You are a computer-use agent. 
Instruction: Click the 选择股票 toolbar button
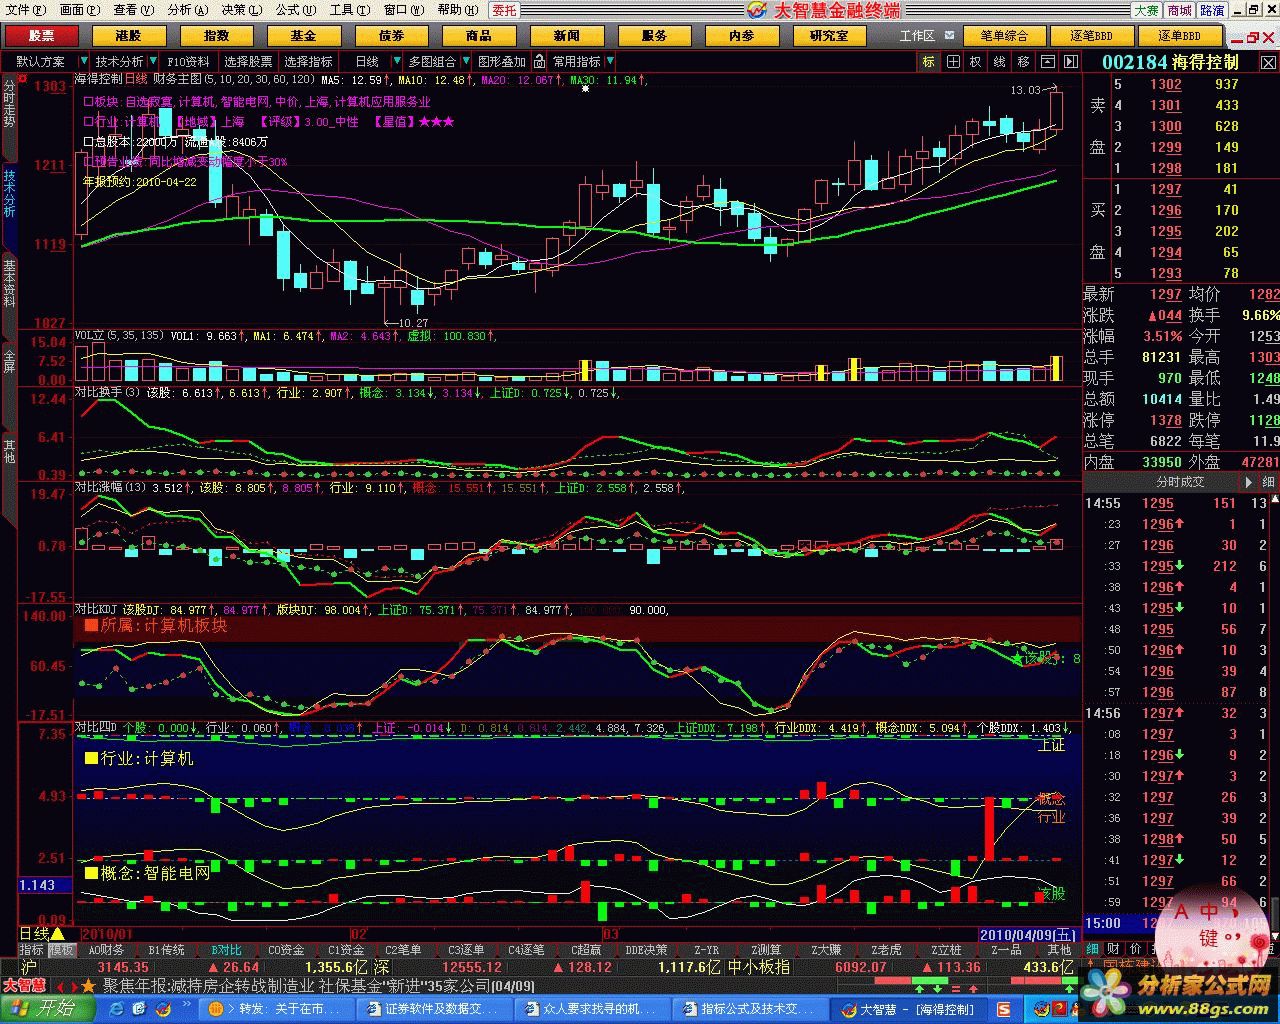pos(248,62)
